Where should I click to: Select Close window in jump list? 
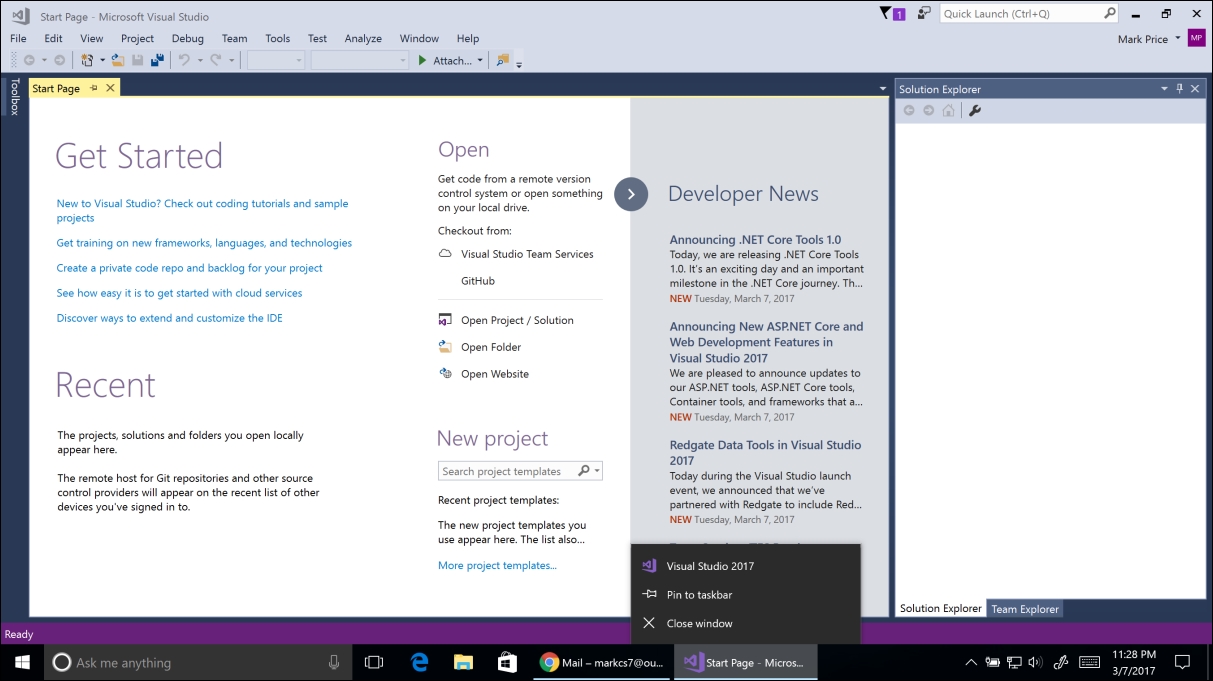coord(746,623)
